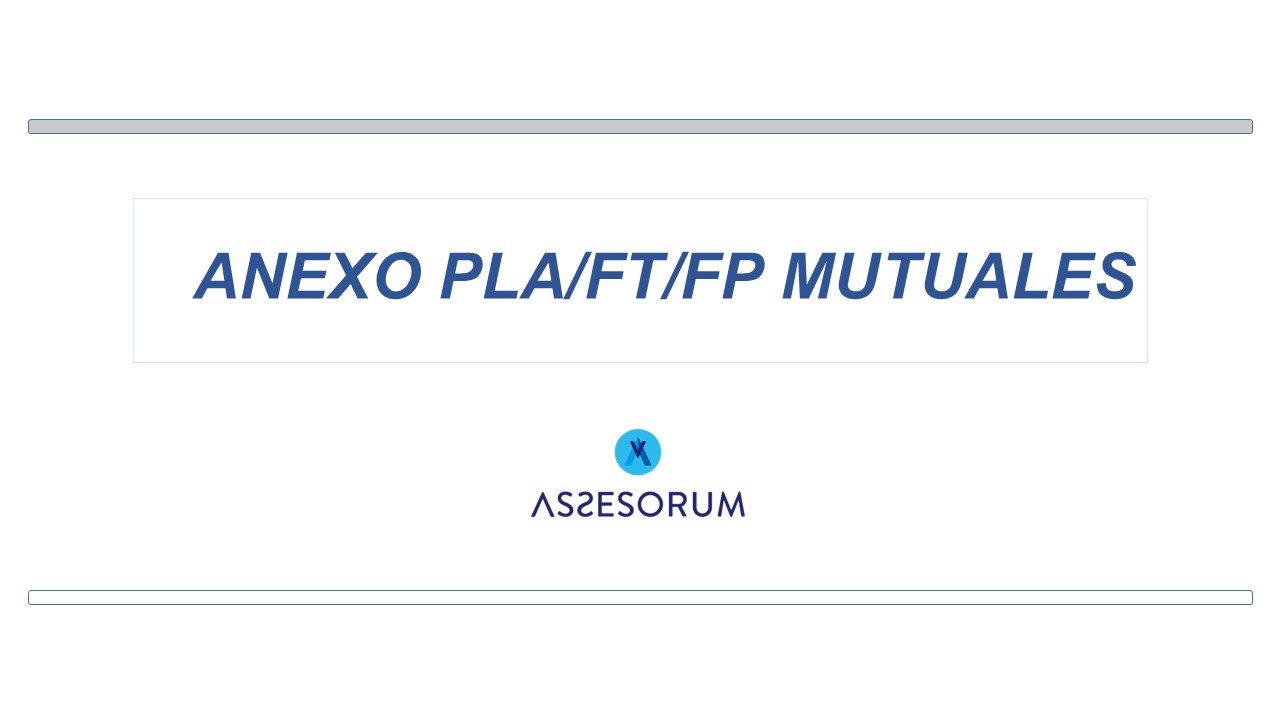Click the white outlined bar below the logo
This screenshot has width=1280, height=720.
tap(640, 597)
